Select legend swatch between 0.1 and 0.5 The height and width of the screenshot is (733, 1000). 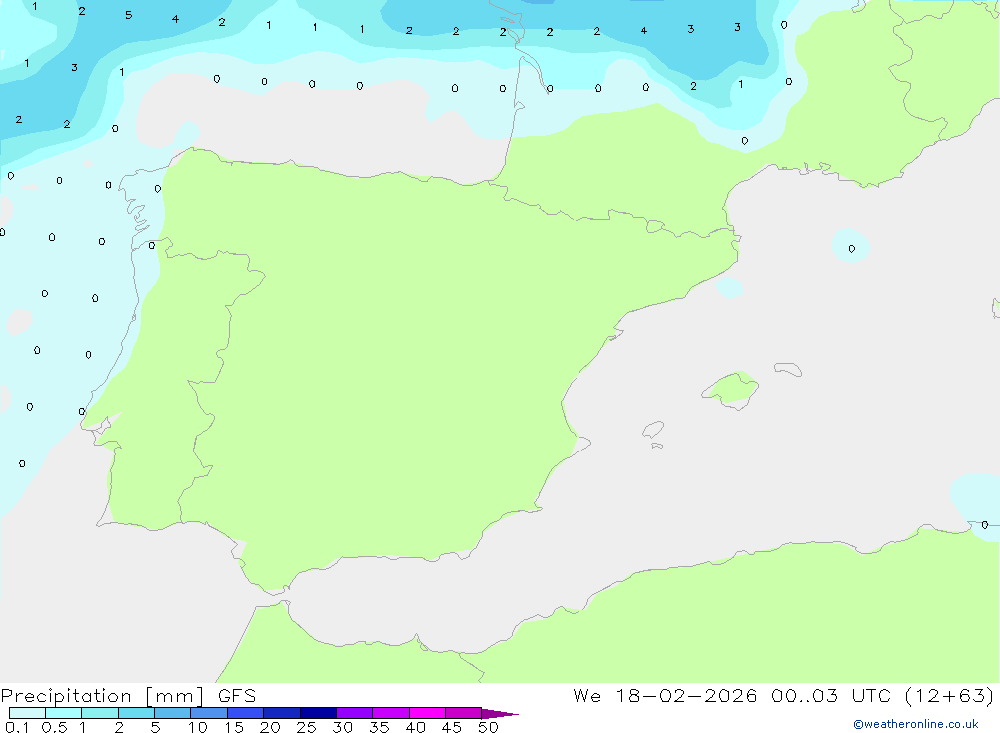(27, 713)
